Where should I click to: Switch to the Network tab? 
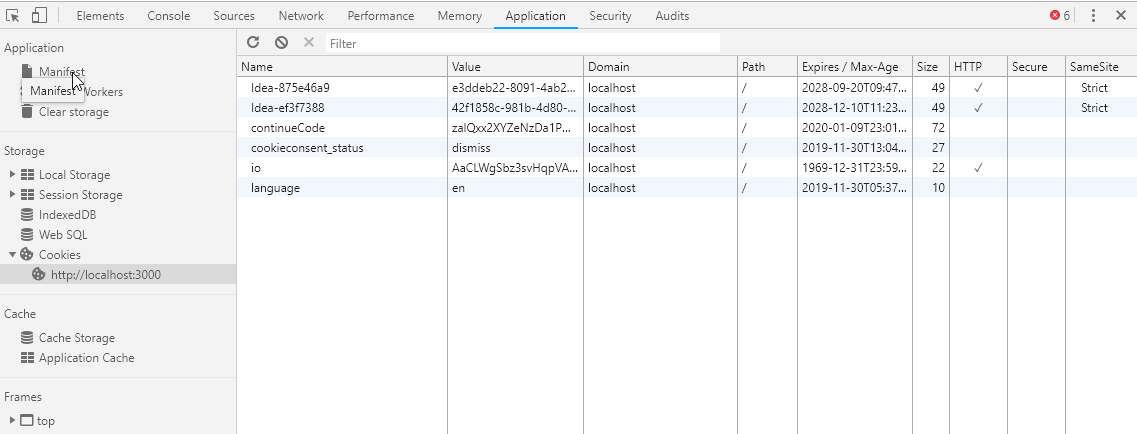click(300, 16)
